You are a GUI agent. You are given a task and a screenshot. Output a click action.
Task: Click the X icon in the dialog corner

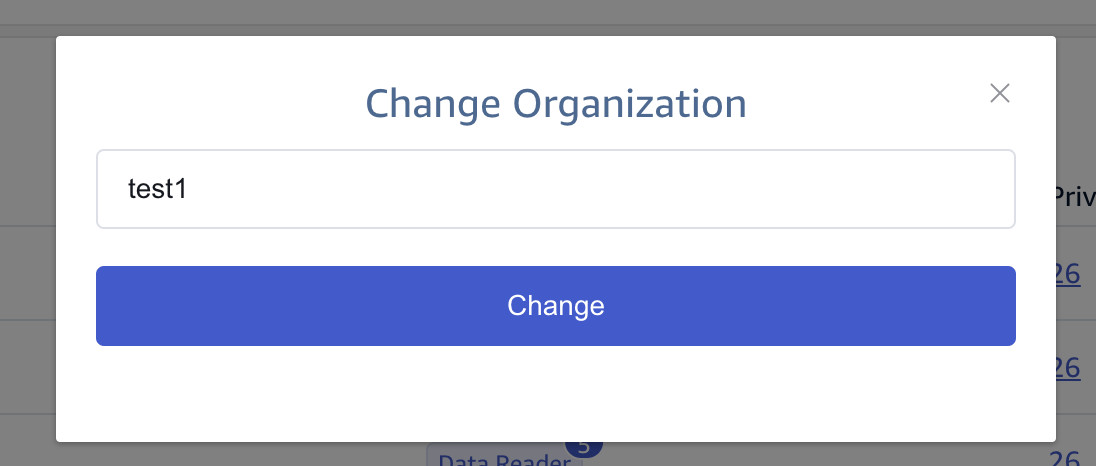pyautogui.click(x=1000, y=93)
